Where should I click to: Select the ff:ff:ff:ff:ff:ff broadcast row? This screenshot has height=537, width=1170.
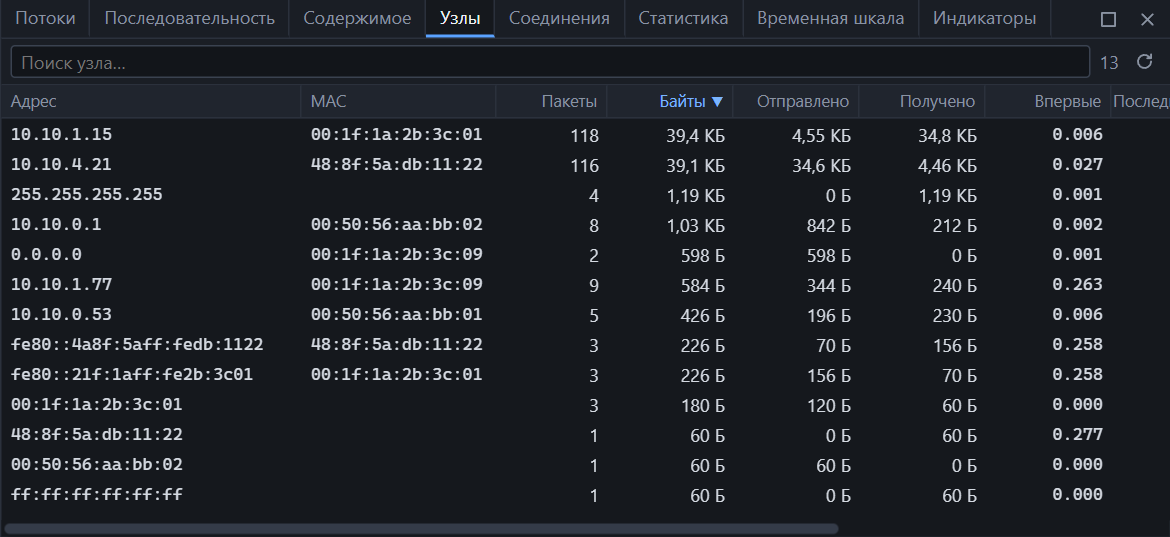[585, 494]
